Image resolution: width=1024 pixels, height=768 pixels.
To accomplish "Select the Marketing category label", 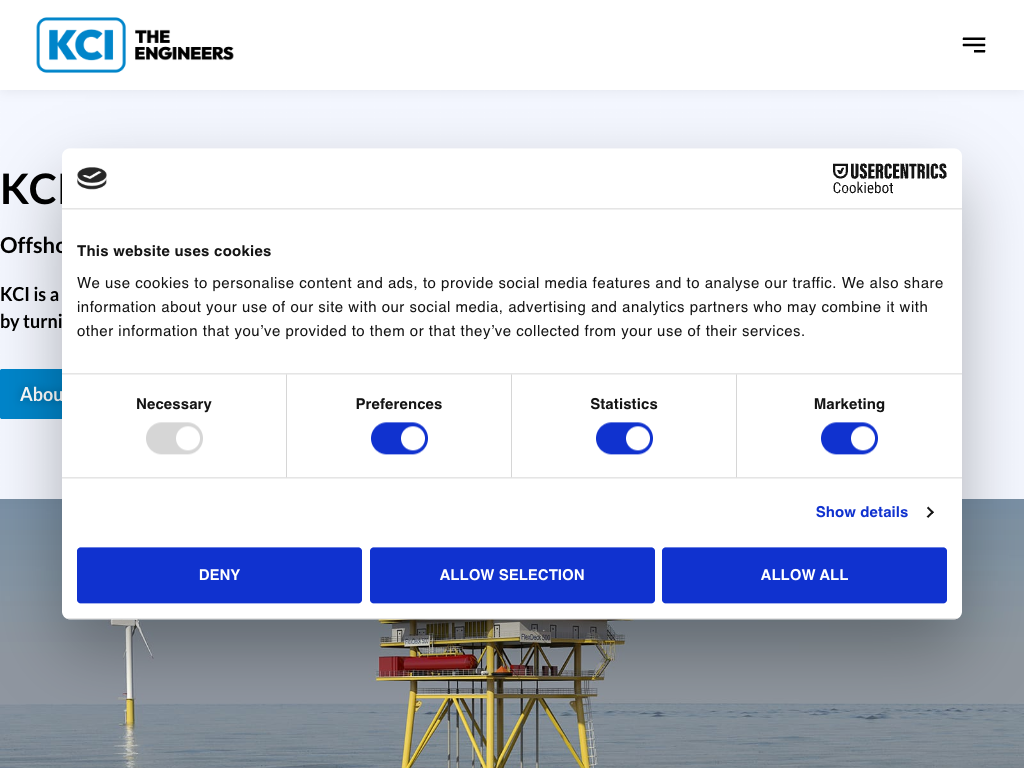I will (849, 404).
